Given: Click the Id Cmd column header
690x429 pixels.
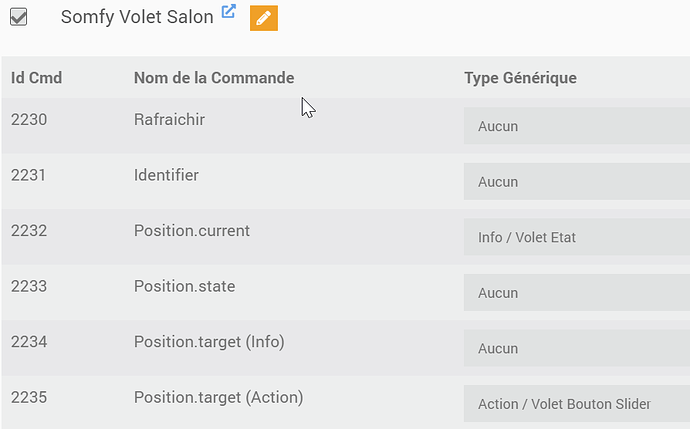Looking at the screenshot, I should [x=37, y=78].
